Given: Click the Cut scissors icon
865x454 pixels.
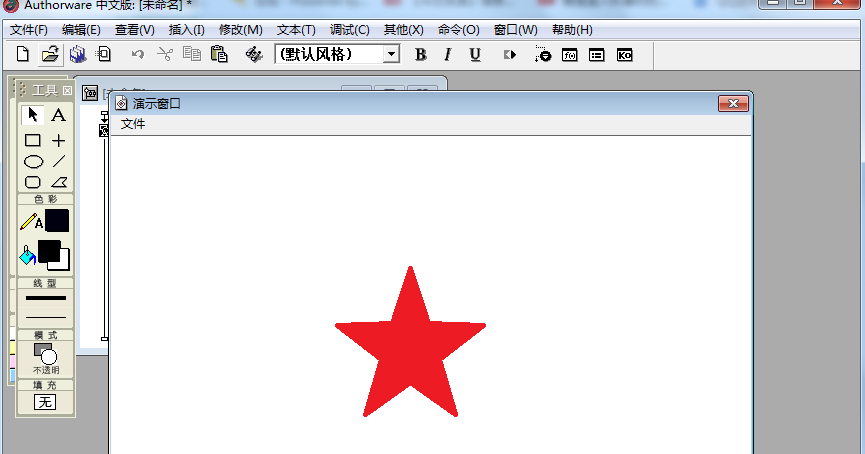Looking at the screenshot, I should [165, 54].
